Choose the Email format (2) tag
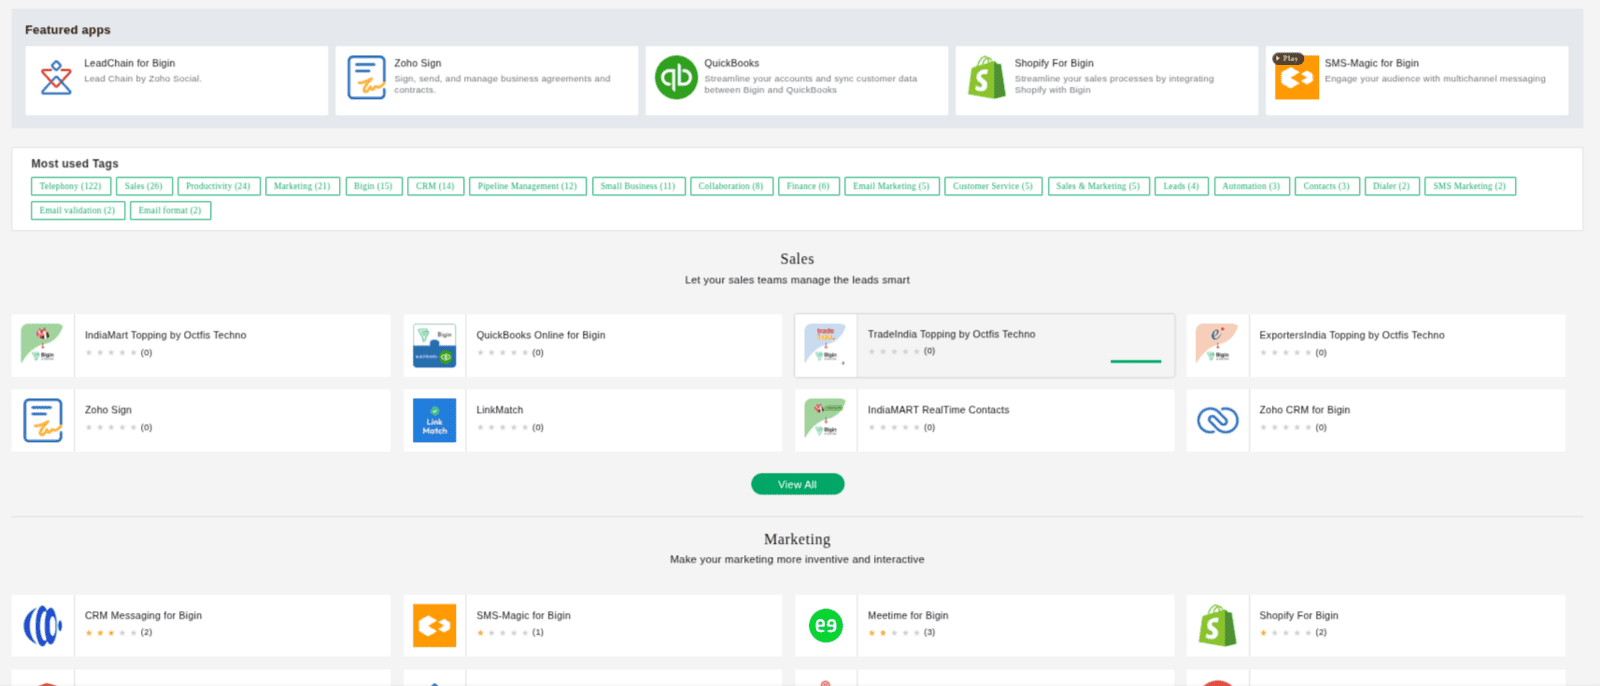The image size is (1600, 686). [170, 211]
